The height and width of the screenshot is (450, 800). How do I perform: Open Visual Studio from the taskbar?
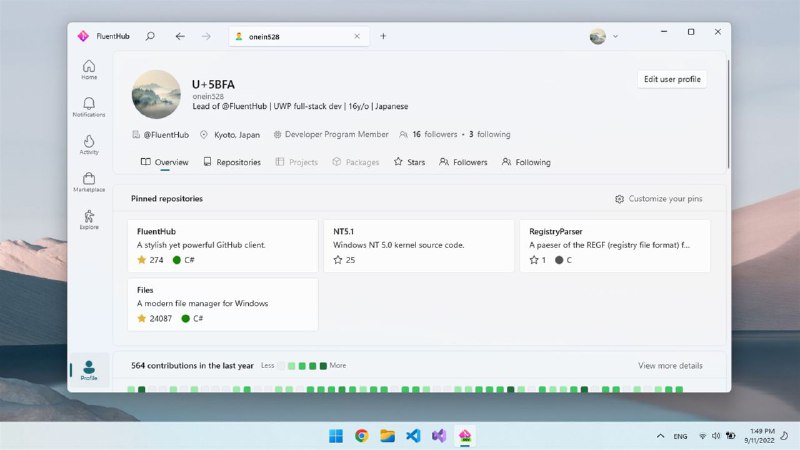pyautogui.click(x=439, y=436)
